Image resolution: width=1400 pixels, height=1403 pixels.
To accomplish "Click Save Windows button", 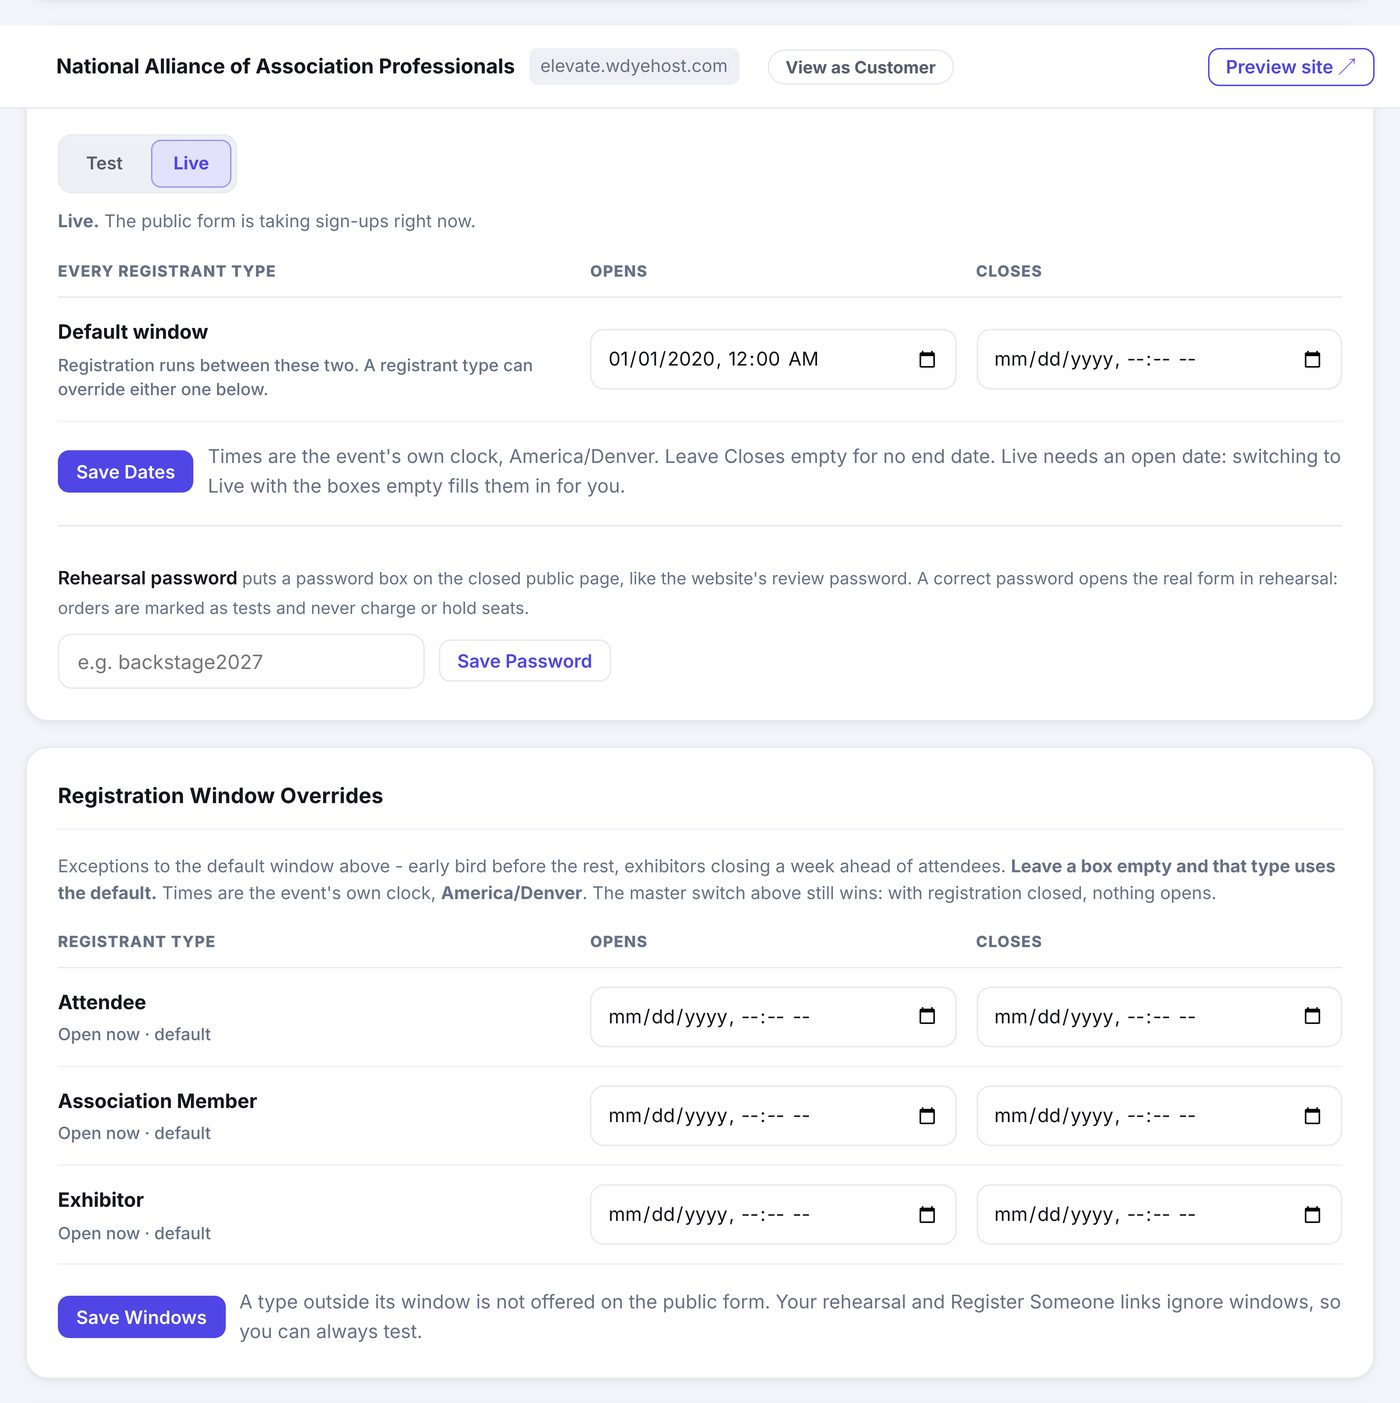I will click(x=141, y=1317).
